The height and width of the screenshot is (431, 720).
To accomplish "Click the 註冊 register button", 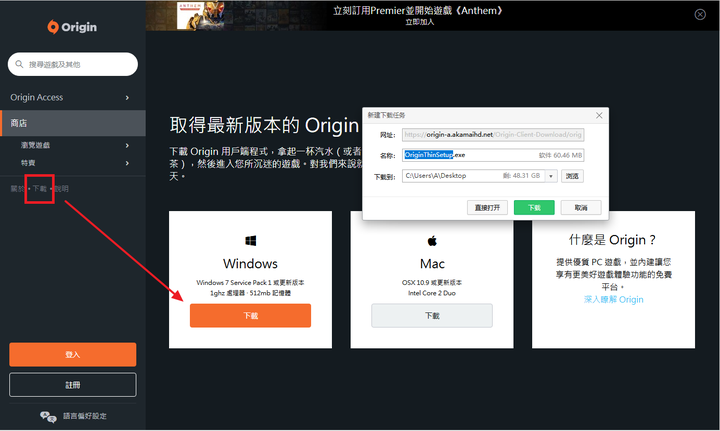I will coord(73,385).
